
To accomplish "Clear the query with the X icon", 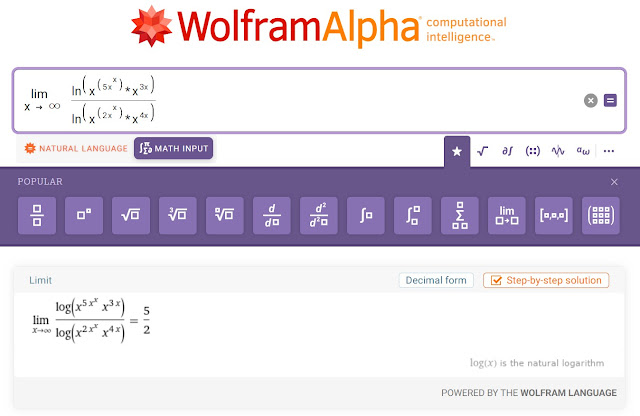I will 591,100.
